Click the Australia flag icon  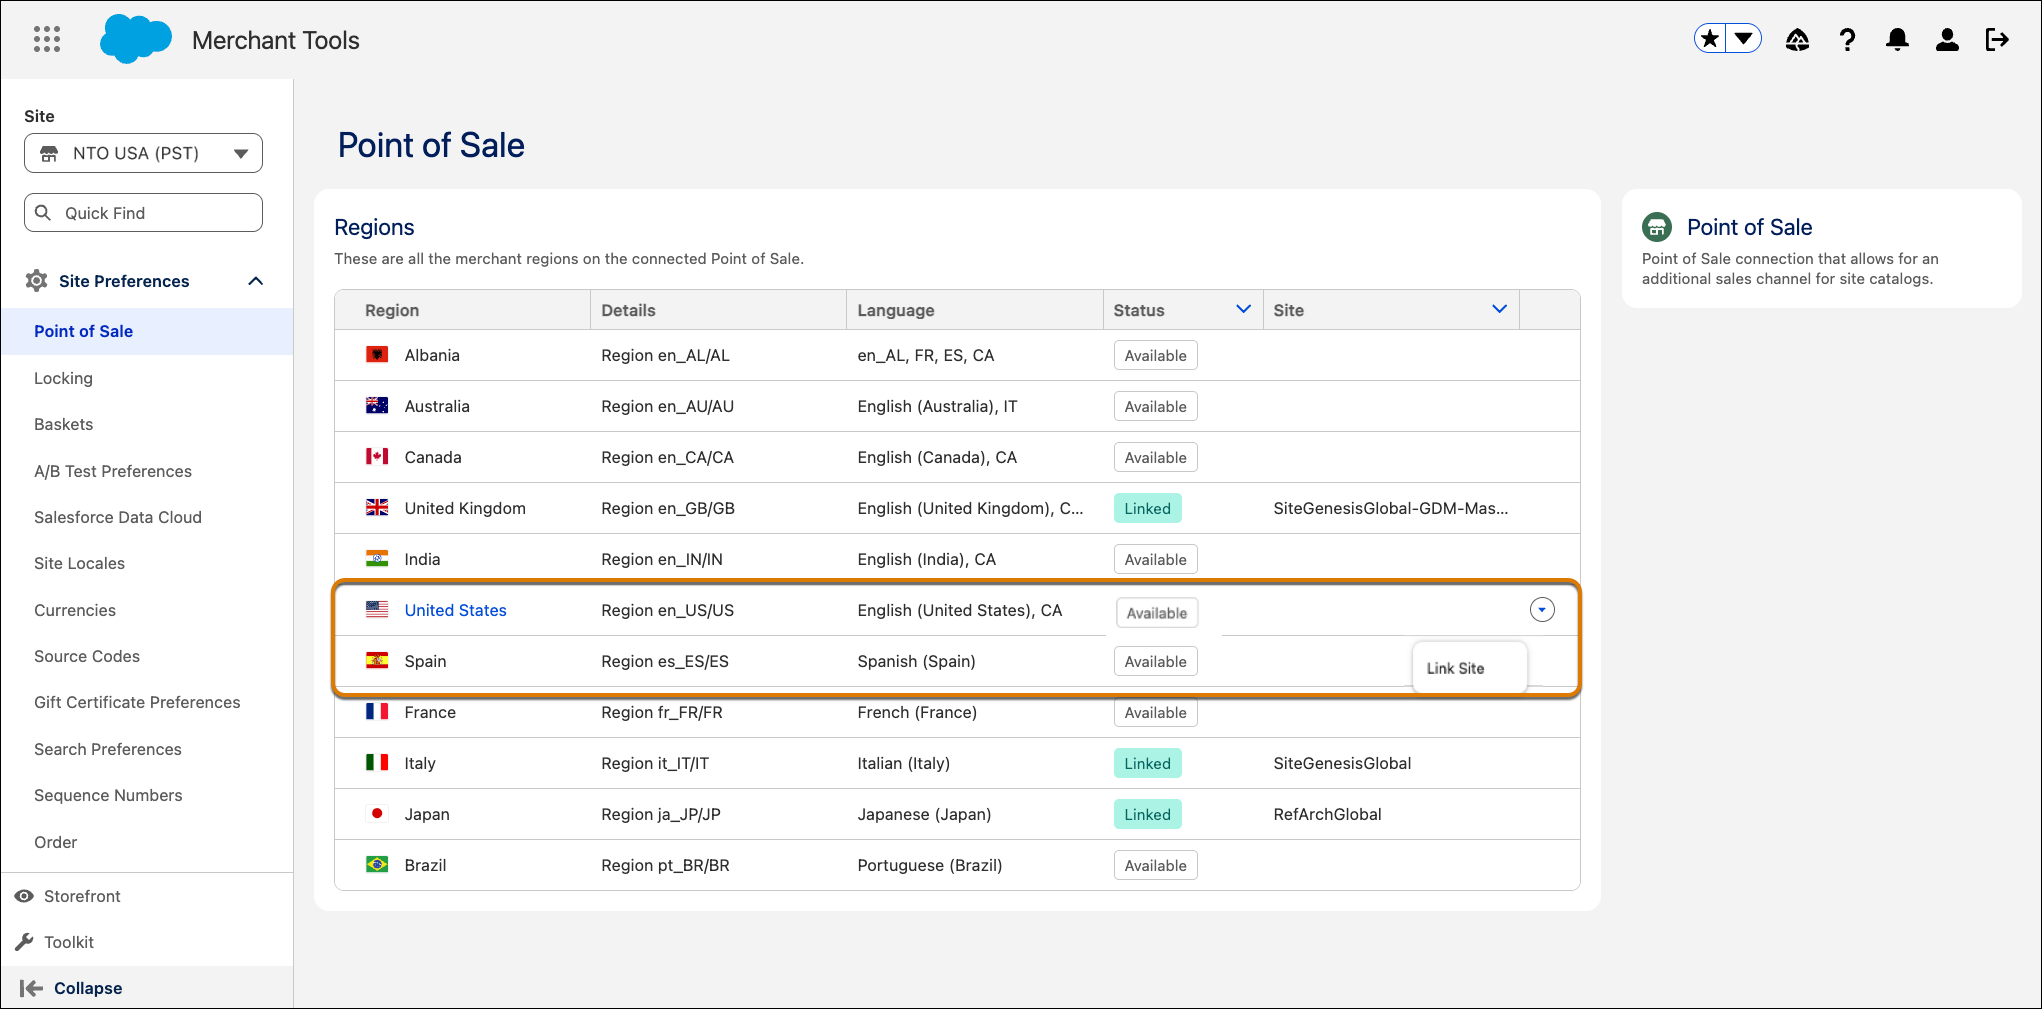point(377,405)
